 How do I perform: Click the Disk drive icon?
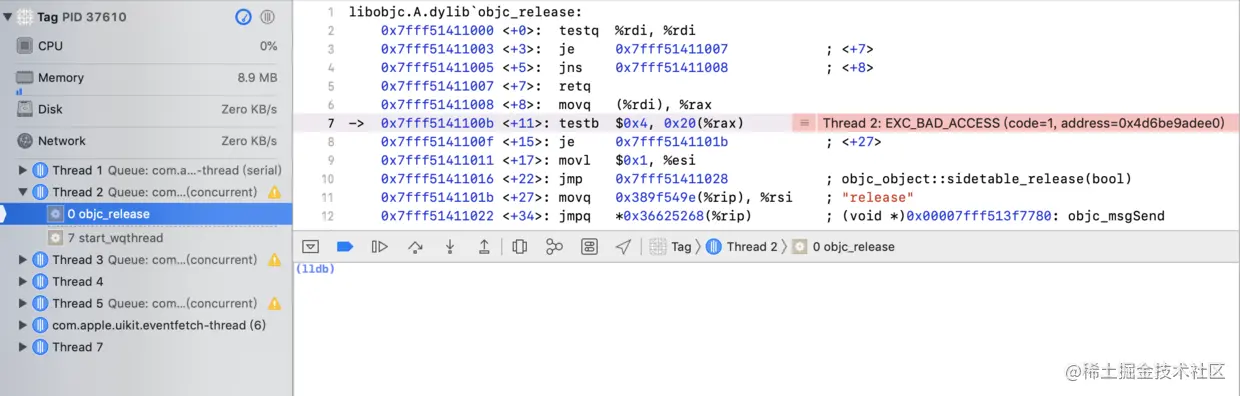(24, 109)
